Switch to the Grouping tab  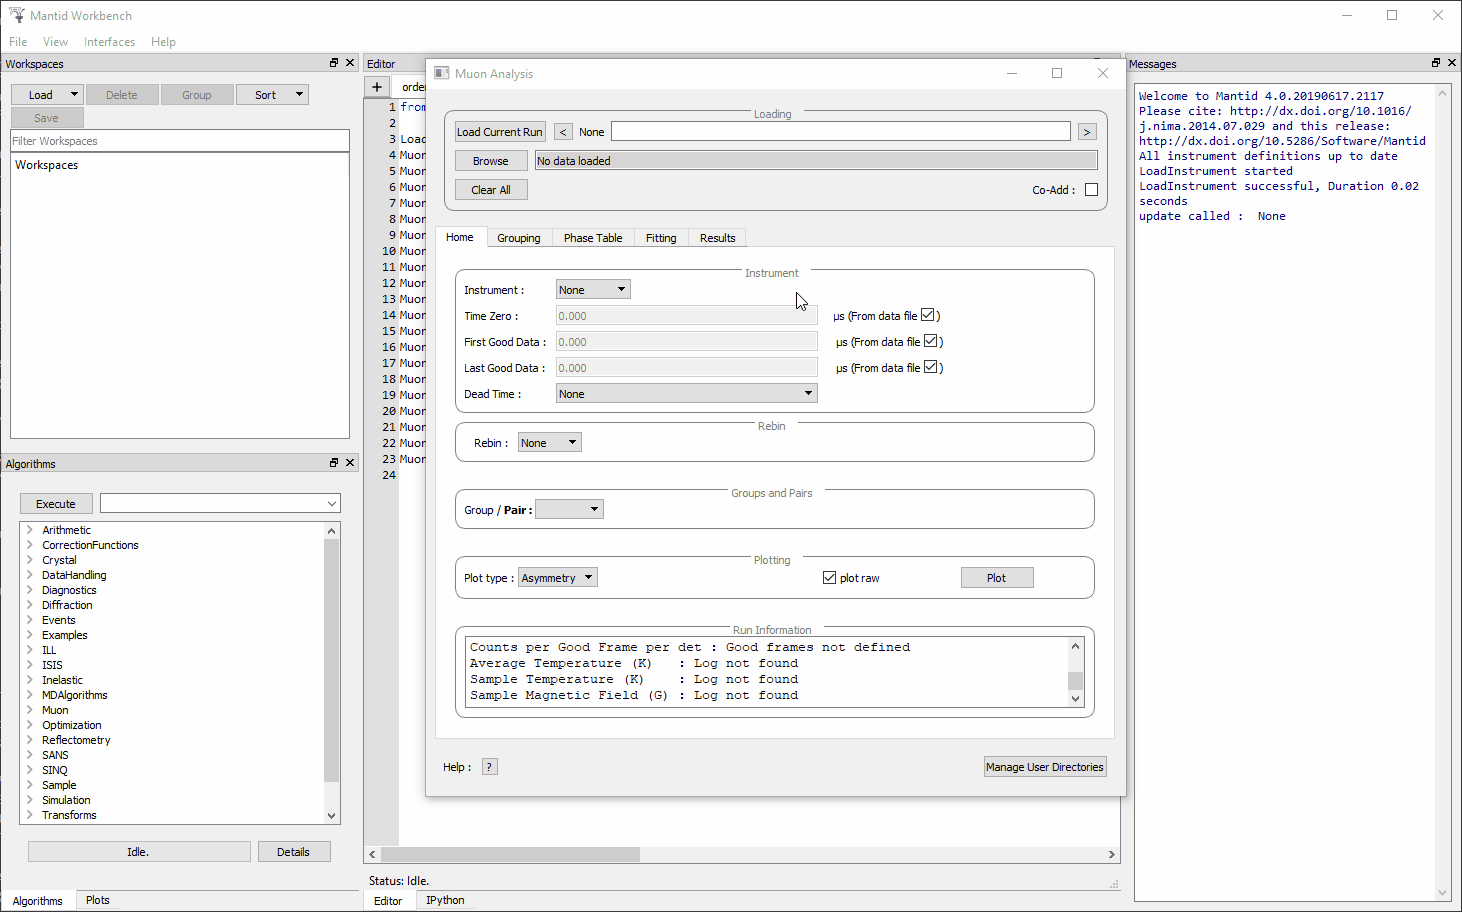tap(519, 237)
